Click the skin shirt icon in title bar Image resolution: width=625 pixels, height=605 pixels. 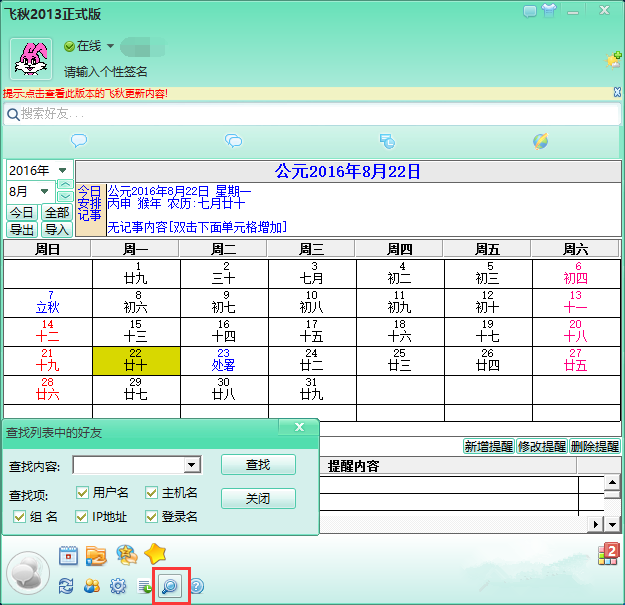pyautogui.click(x=547, y=9)
